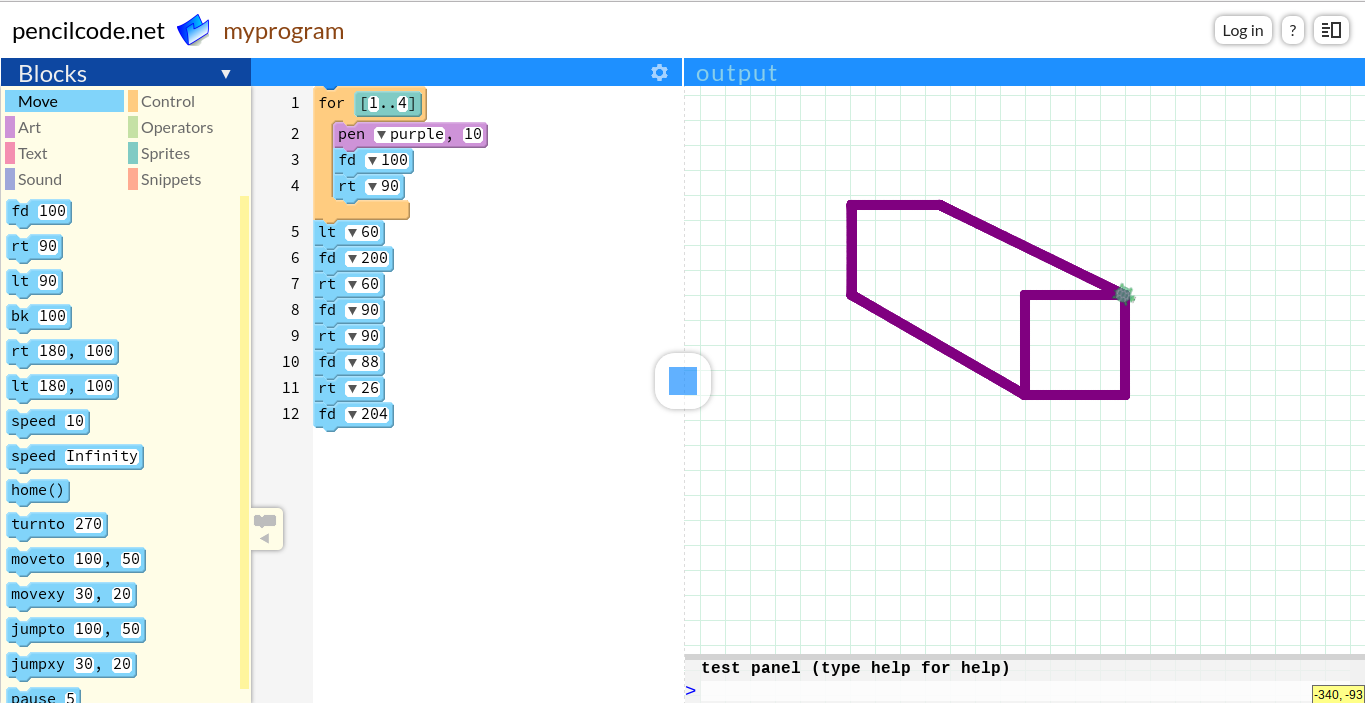This screenshot has width=1365, height=703.
Task: Open help via the question mark icon
Action: point(1292,30)
